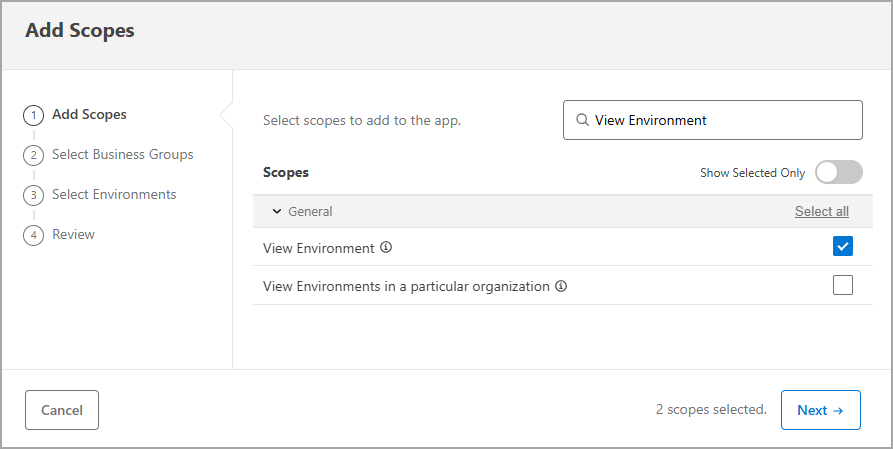Image resolution: width=893 pixels, height=449 pixels.
Task: Click the step 4 number circle
Action: coord(33,235)
